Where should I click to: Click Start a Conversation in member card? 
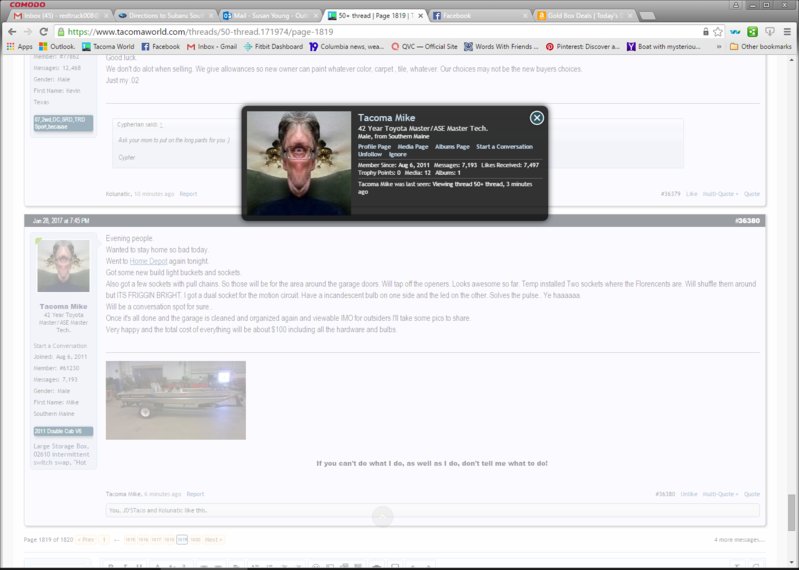pos(504,147)
